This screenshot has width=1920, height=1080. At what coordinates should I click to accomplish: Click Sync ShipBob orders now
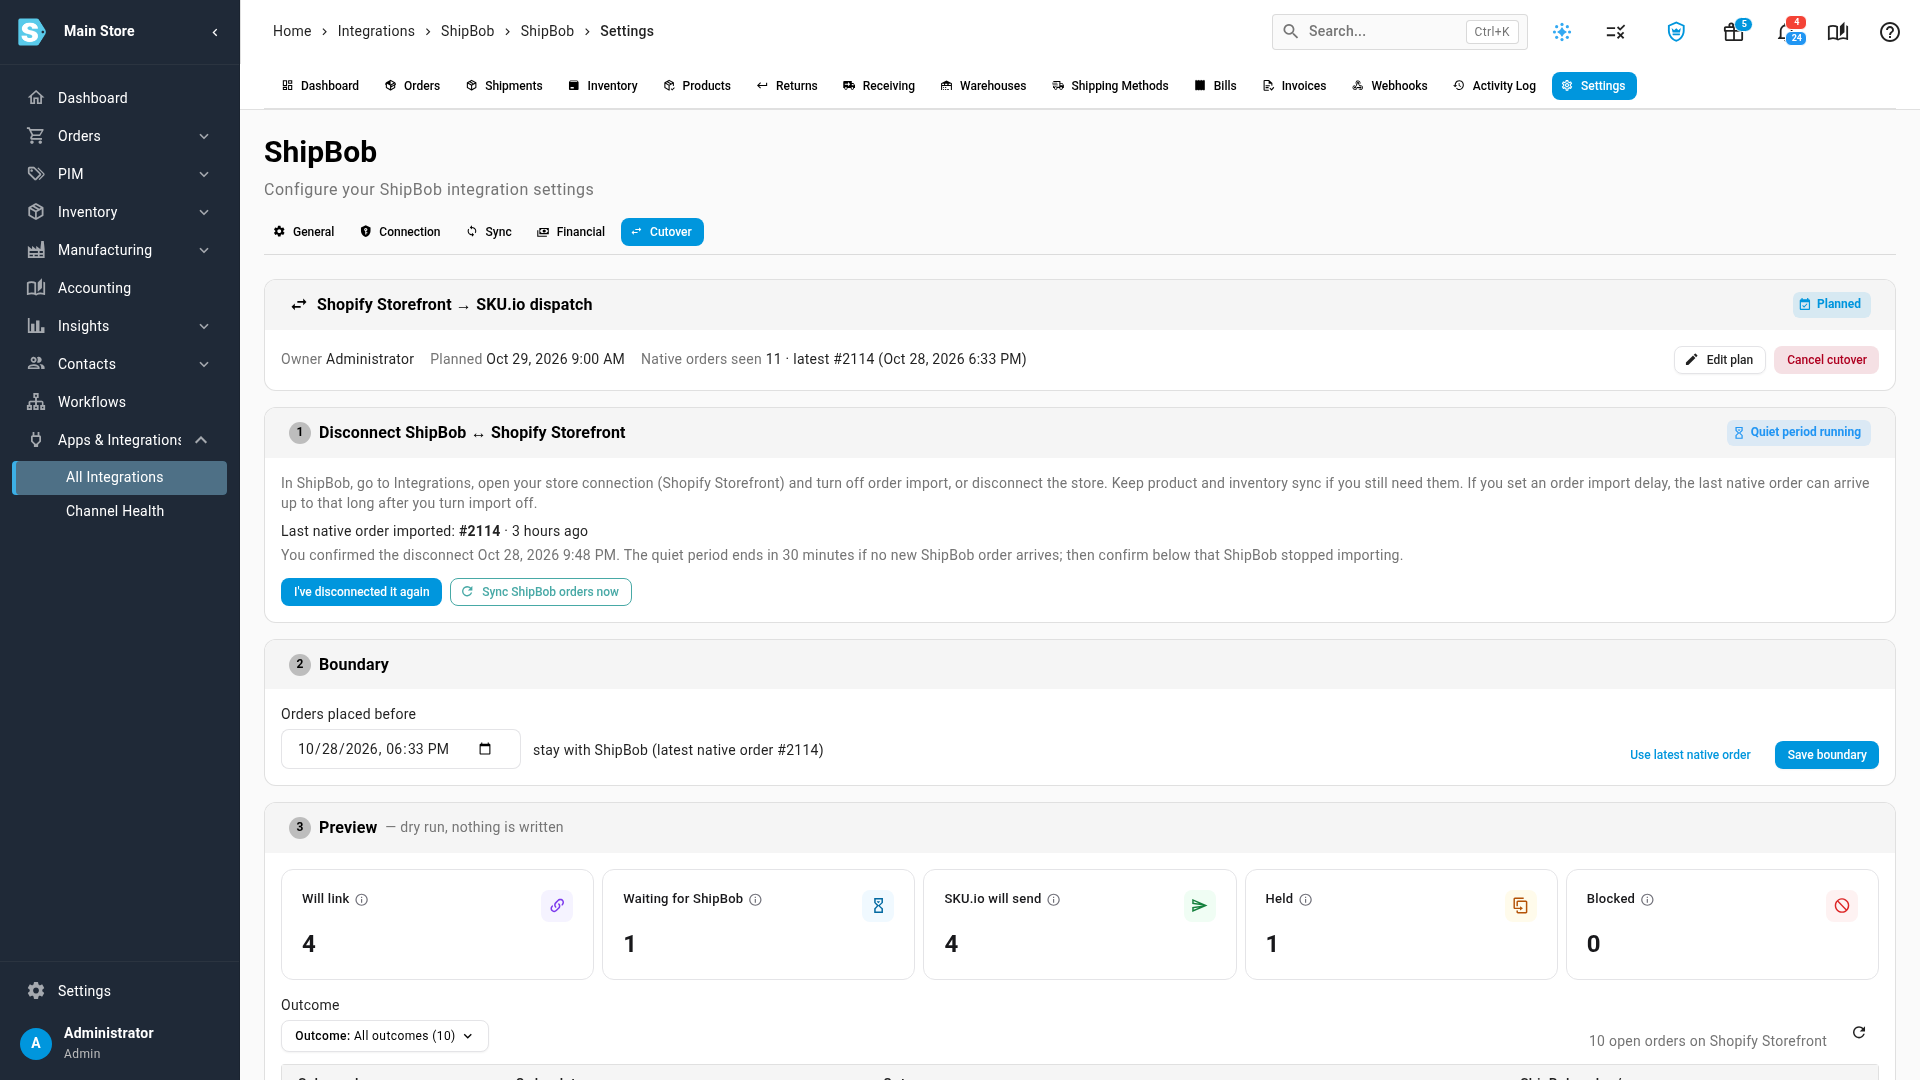tap(541, 592)
